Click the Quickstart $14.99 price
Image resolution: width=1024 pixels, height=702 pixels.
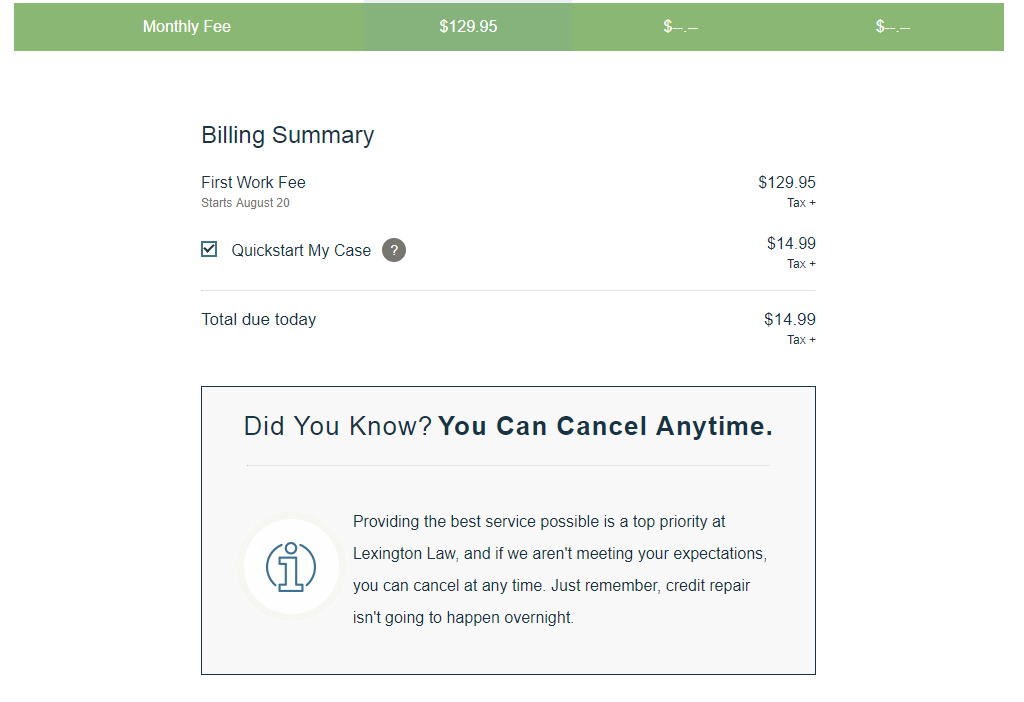[x=791, y=244]
